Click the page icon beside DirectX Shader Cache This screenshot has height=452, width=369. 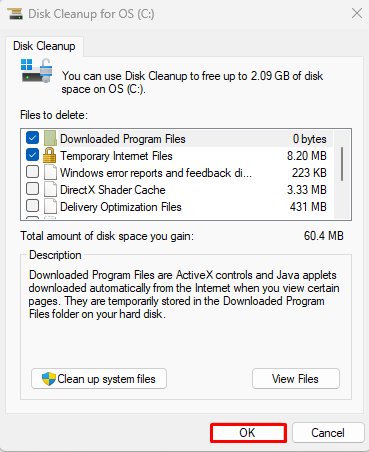coord(50,189)
